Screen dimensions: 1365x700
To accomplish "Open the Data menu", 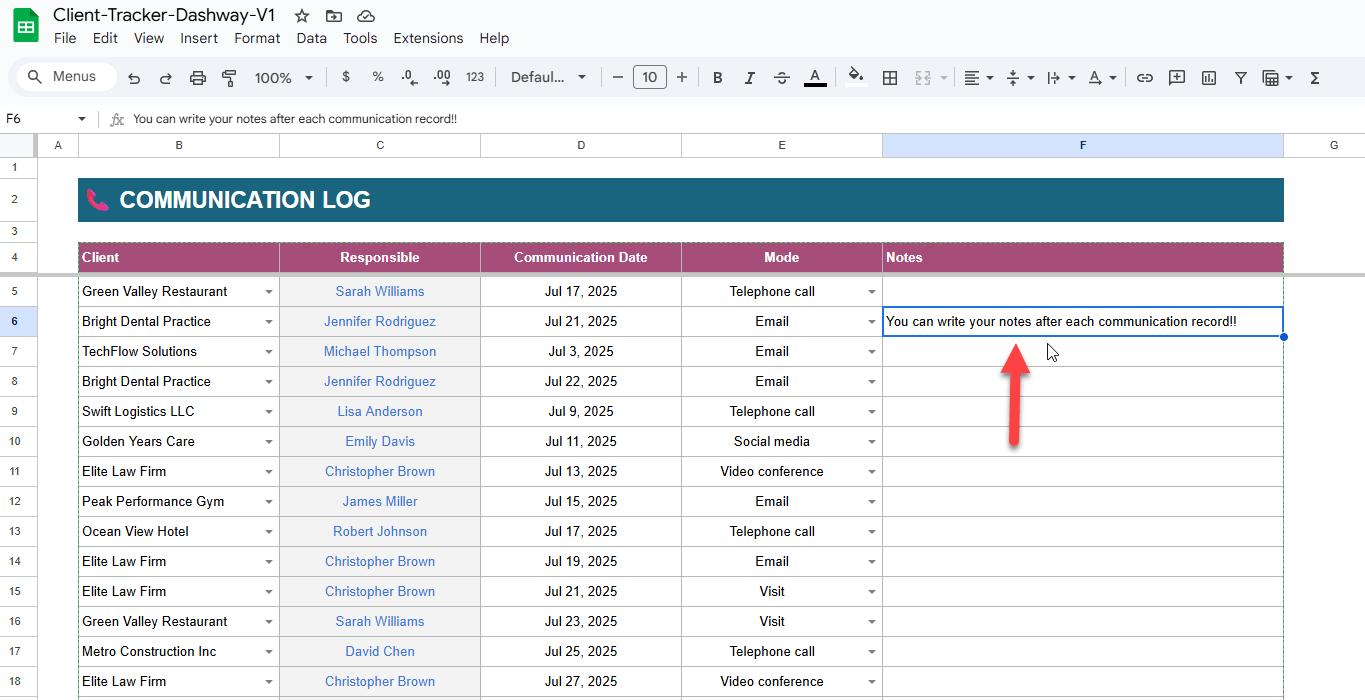I will pyautogui.click(x=311, y=38).
